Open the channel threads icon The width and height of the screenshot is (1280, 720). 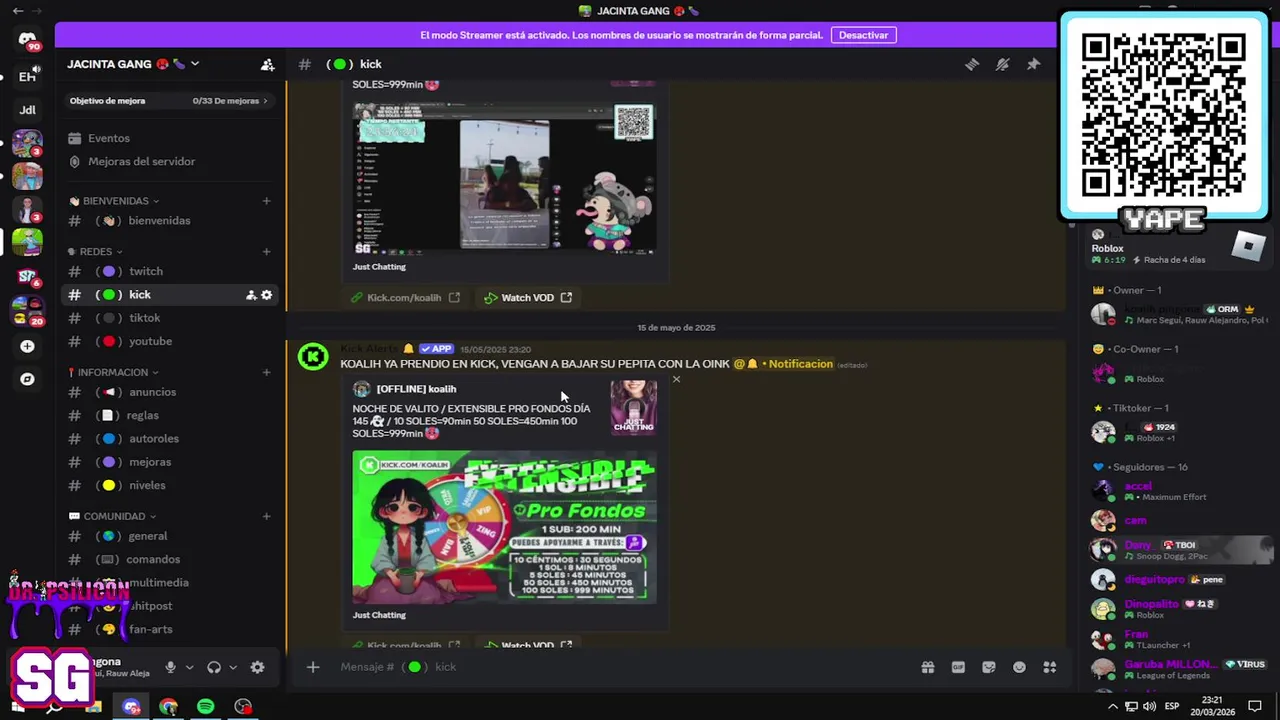point(971,64)
